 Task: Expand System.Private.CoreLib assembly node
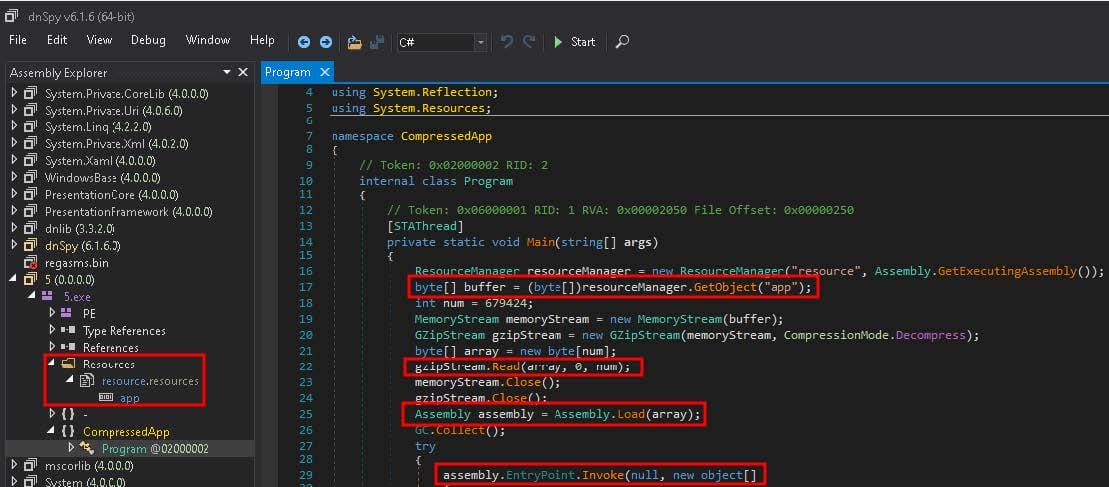(13, 93)
